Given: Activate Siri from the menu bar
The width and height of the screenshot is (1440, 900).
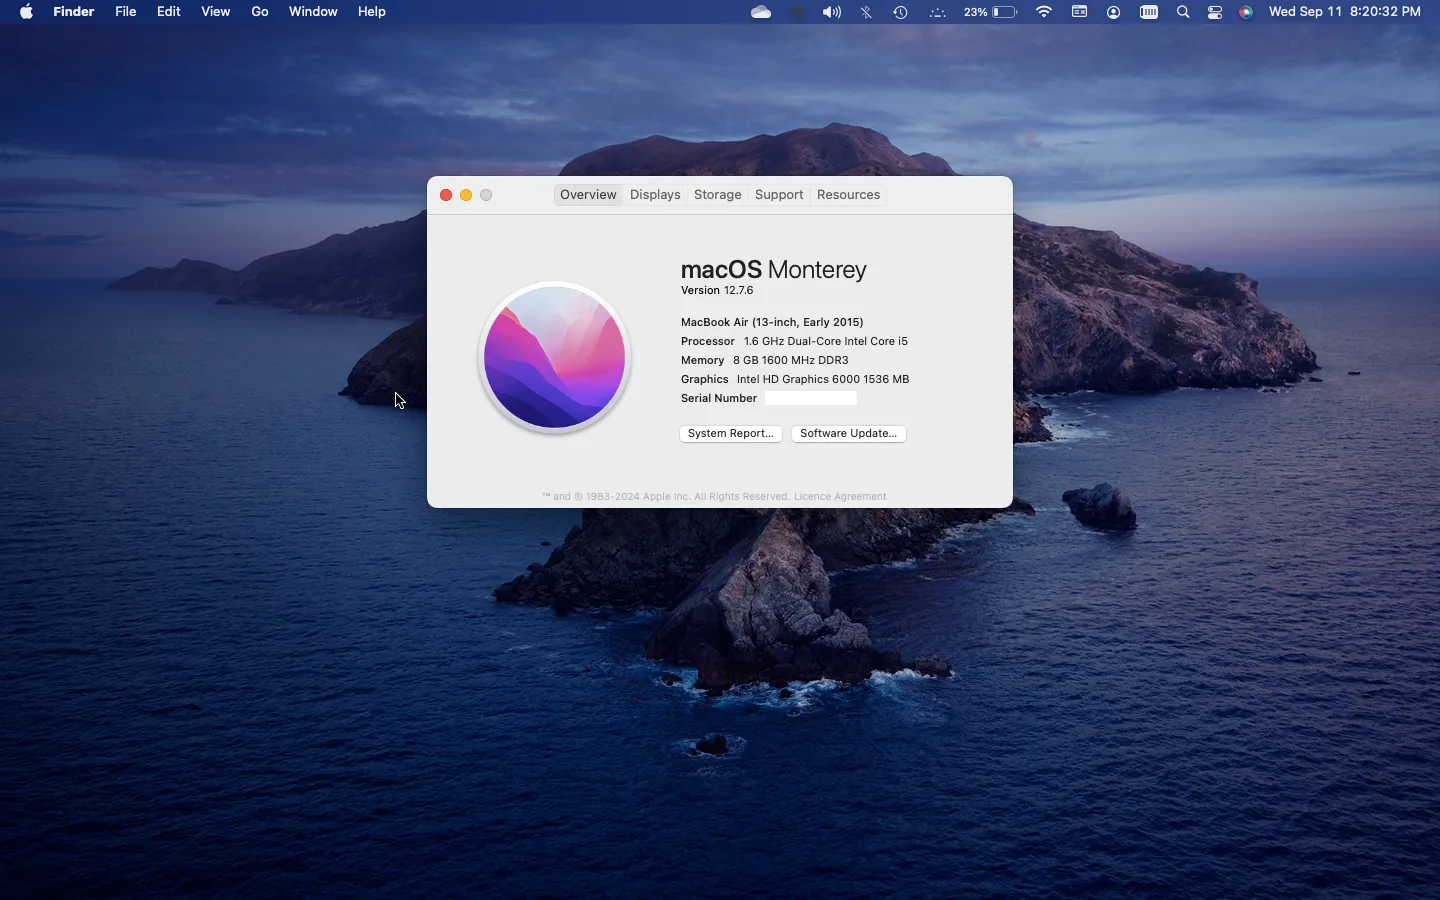Looking at the screenshot, I should click(1247, 12).
